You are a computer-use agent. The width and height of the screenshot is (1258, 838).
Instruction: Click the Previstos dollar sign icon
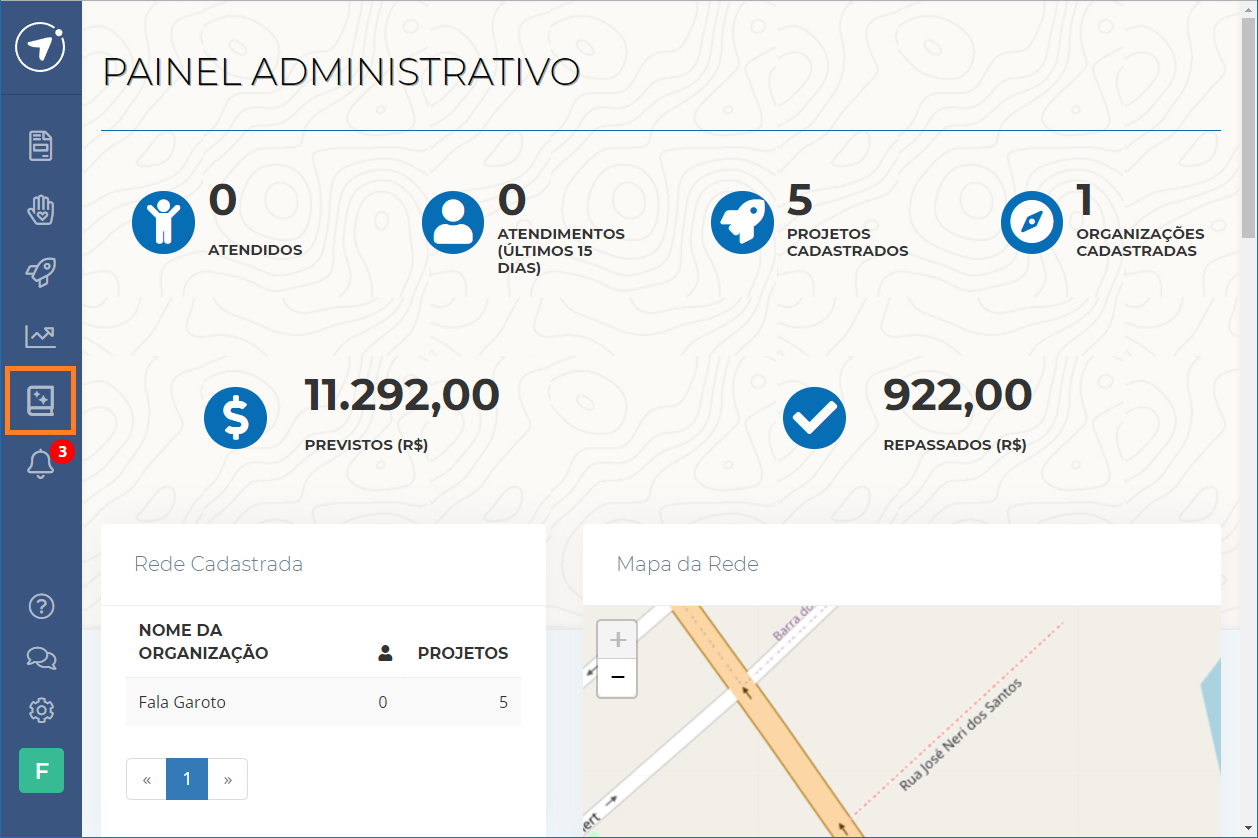point(236,417)
